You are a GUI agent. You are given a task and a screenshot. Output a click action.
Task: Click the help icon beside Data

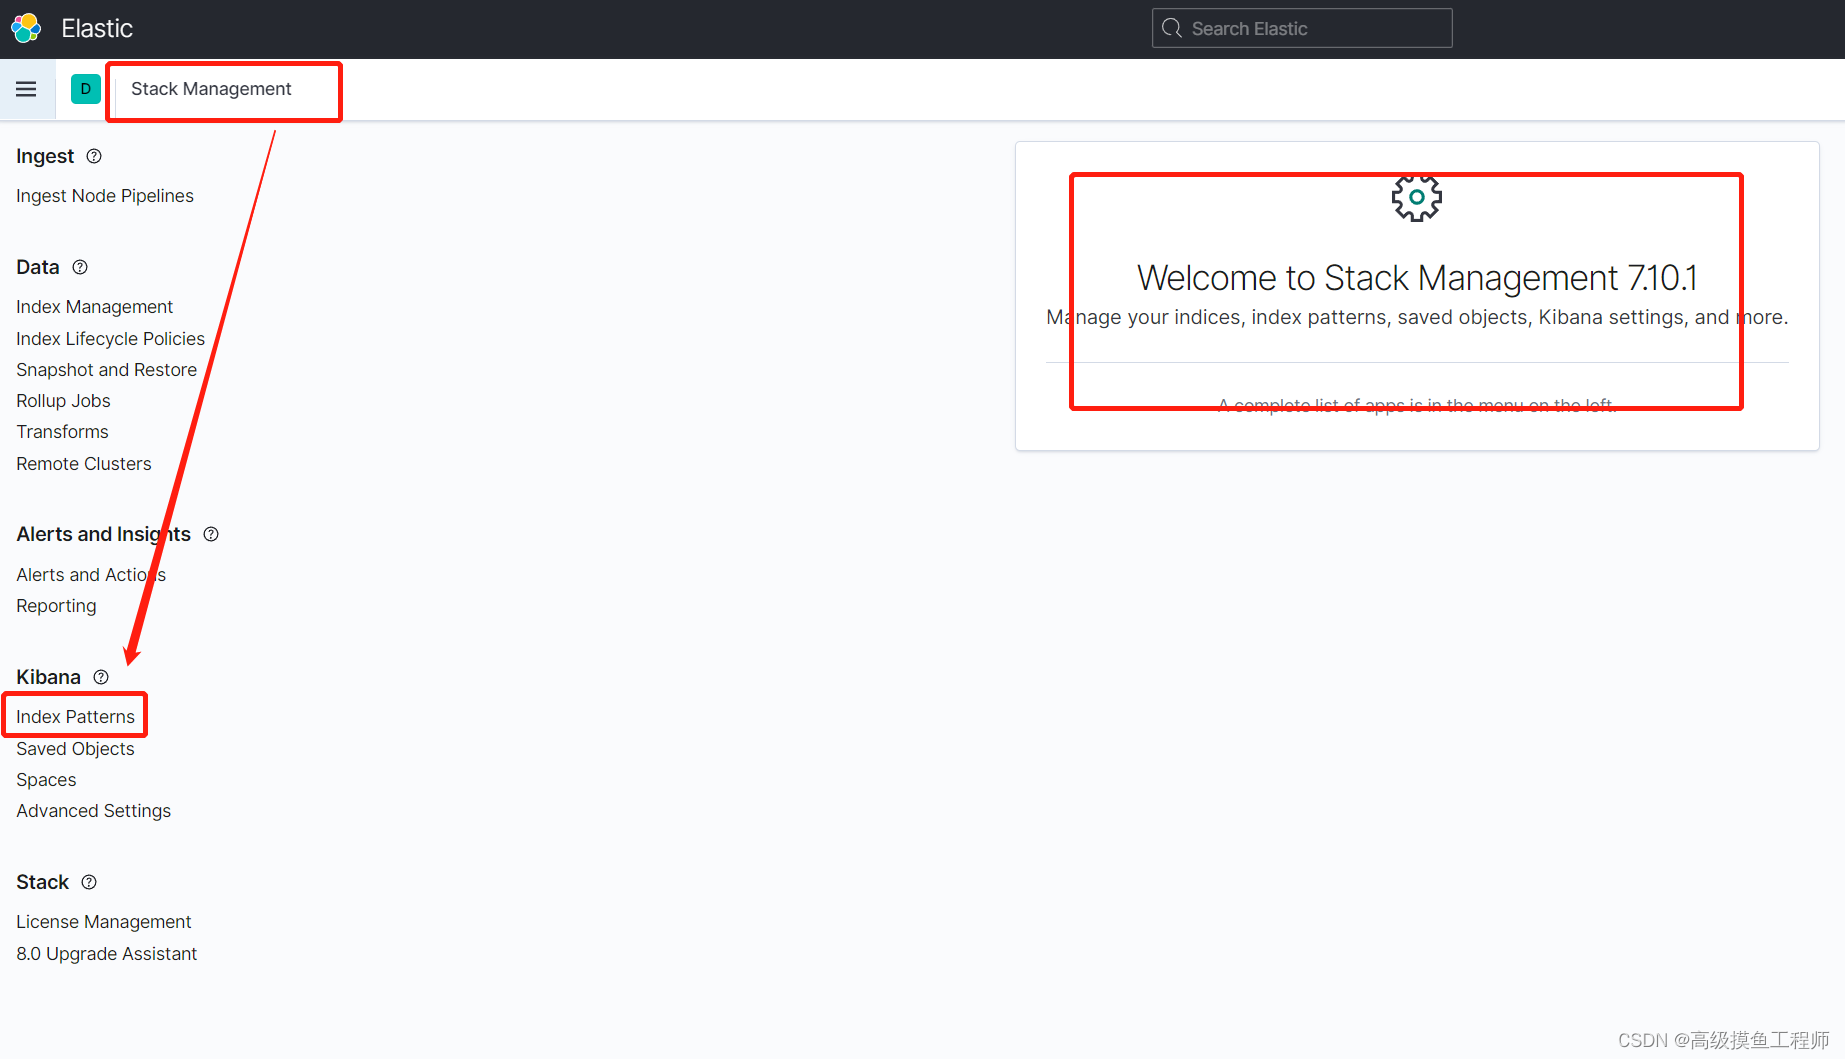(x=80, y=267)
